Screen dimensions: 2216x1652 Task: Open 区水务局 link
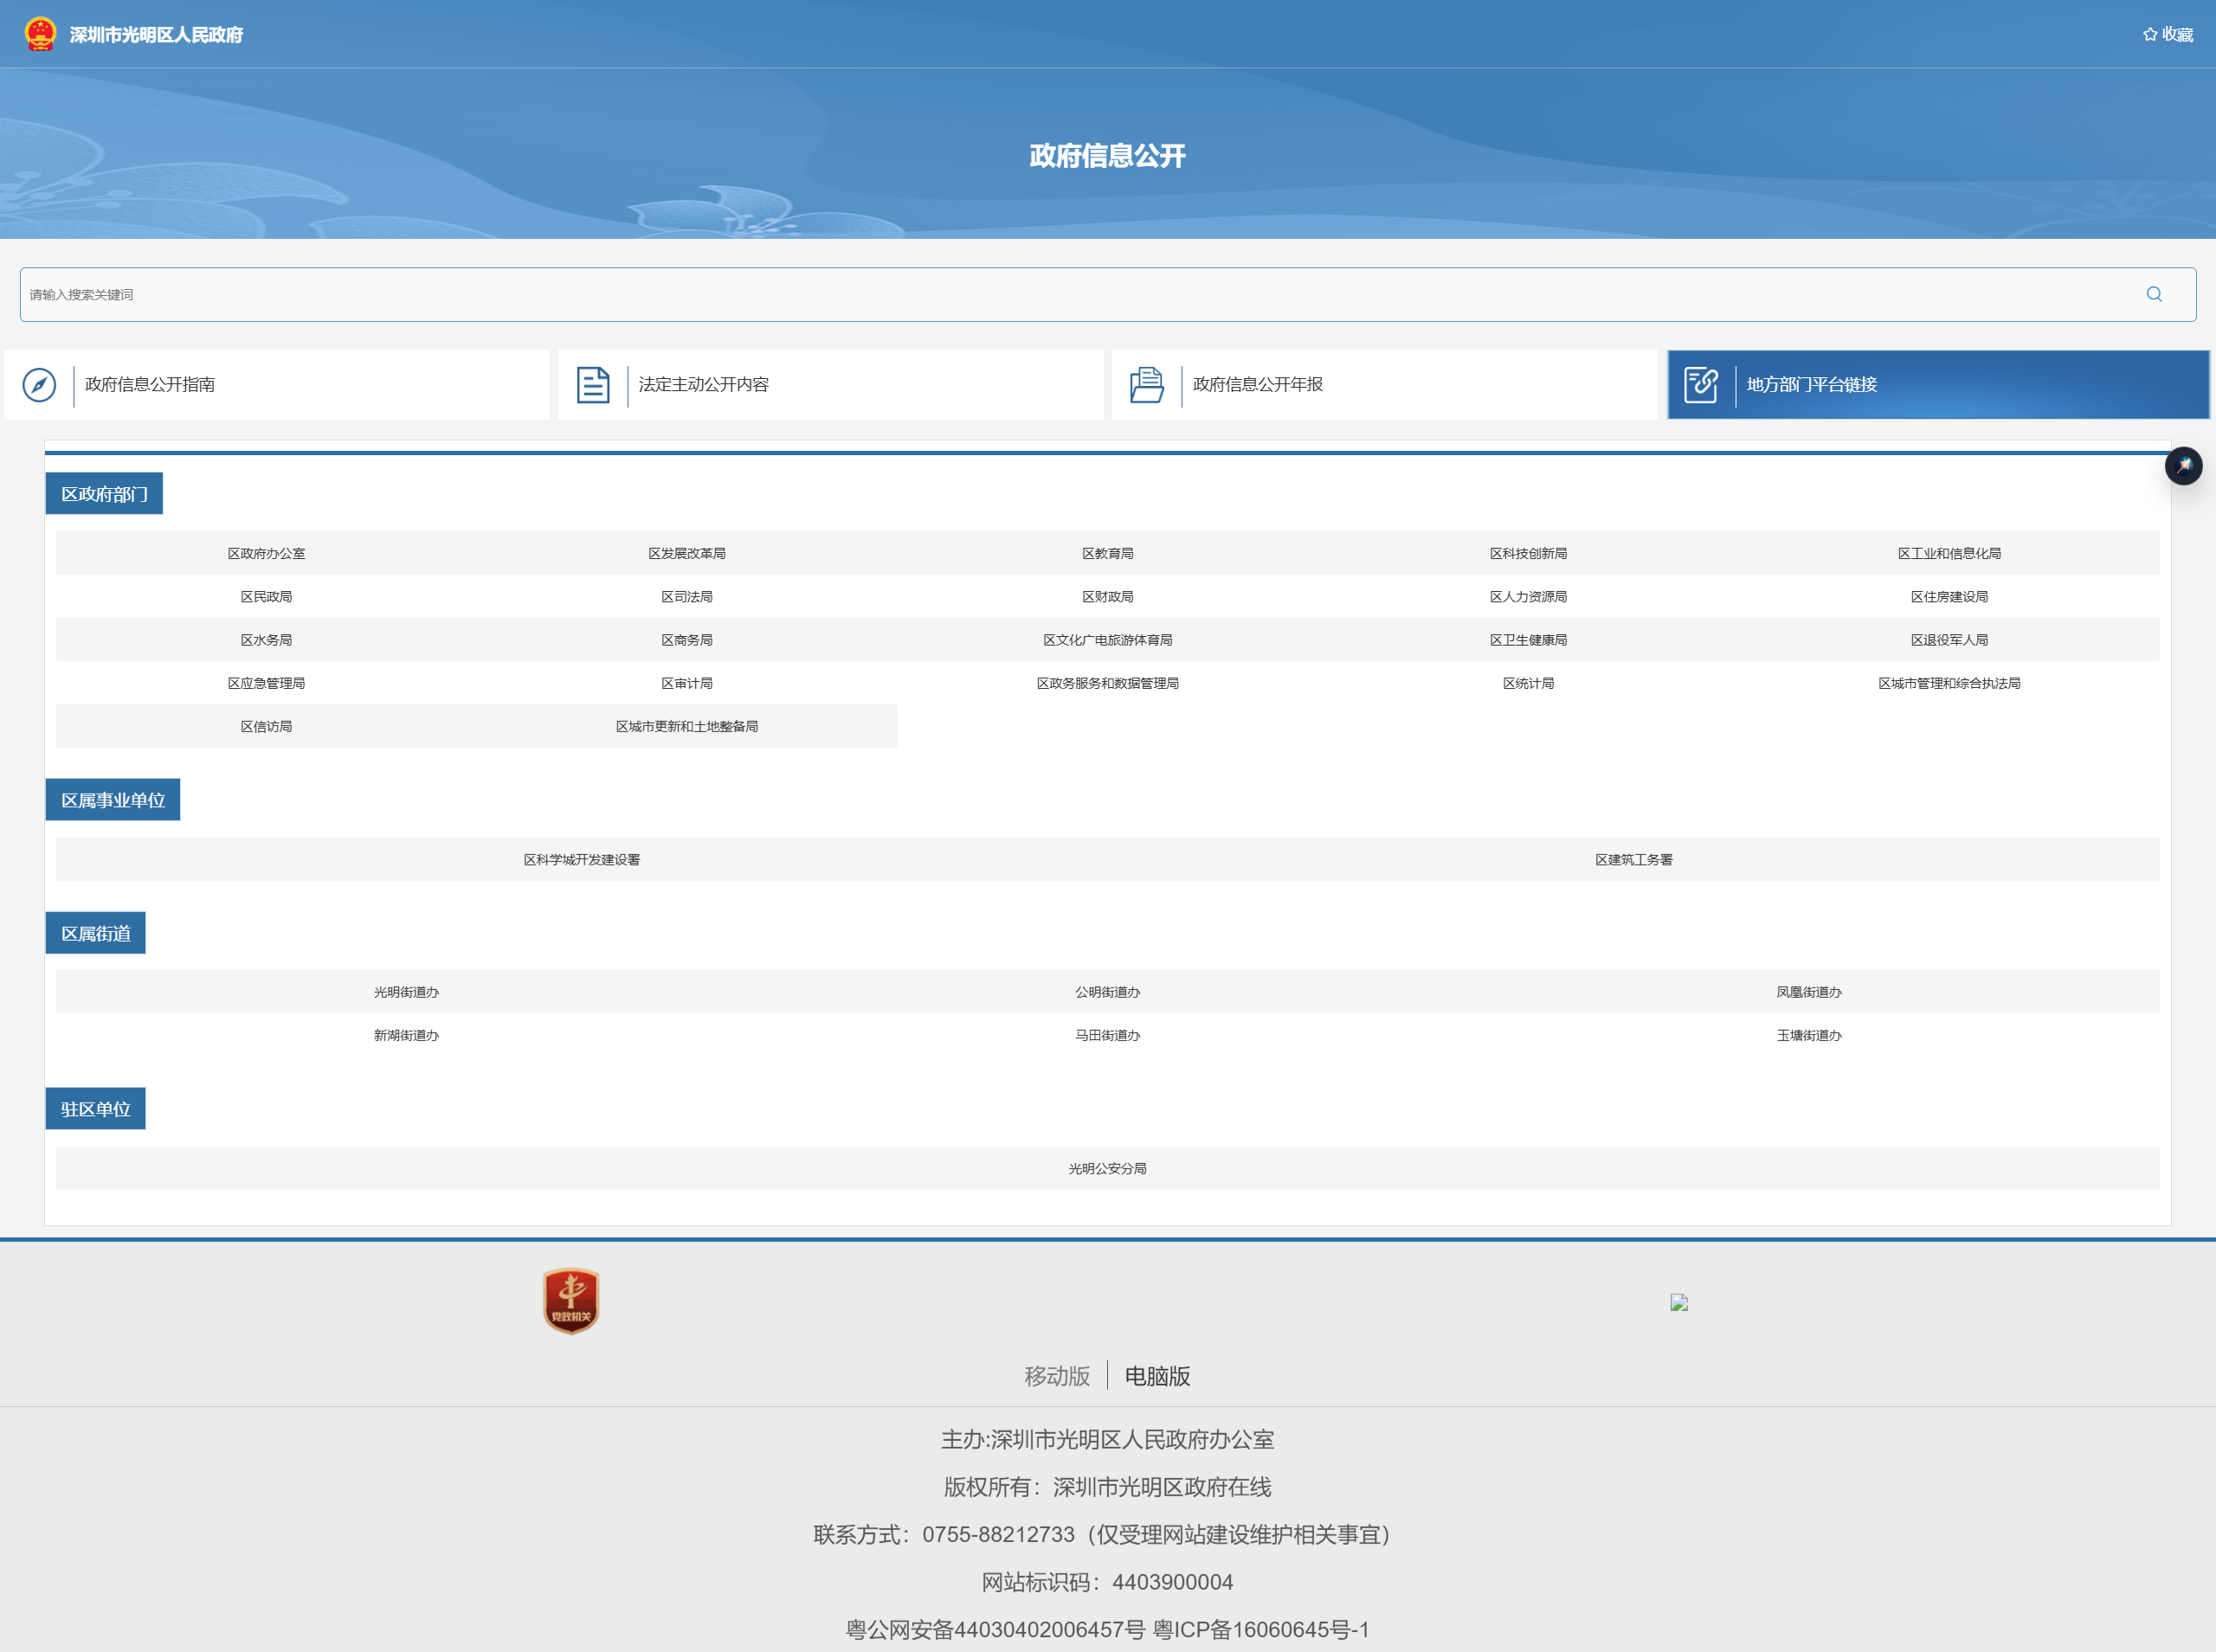tap(266, 640)
